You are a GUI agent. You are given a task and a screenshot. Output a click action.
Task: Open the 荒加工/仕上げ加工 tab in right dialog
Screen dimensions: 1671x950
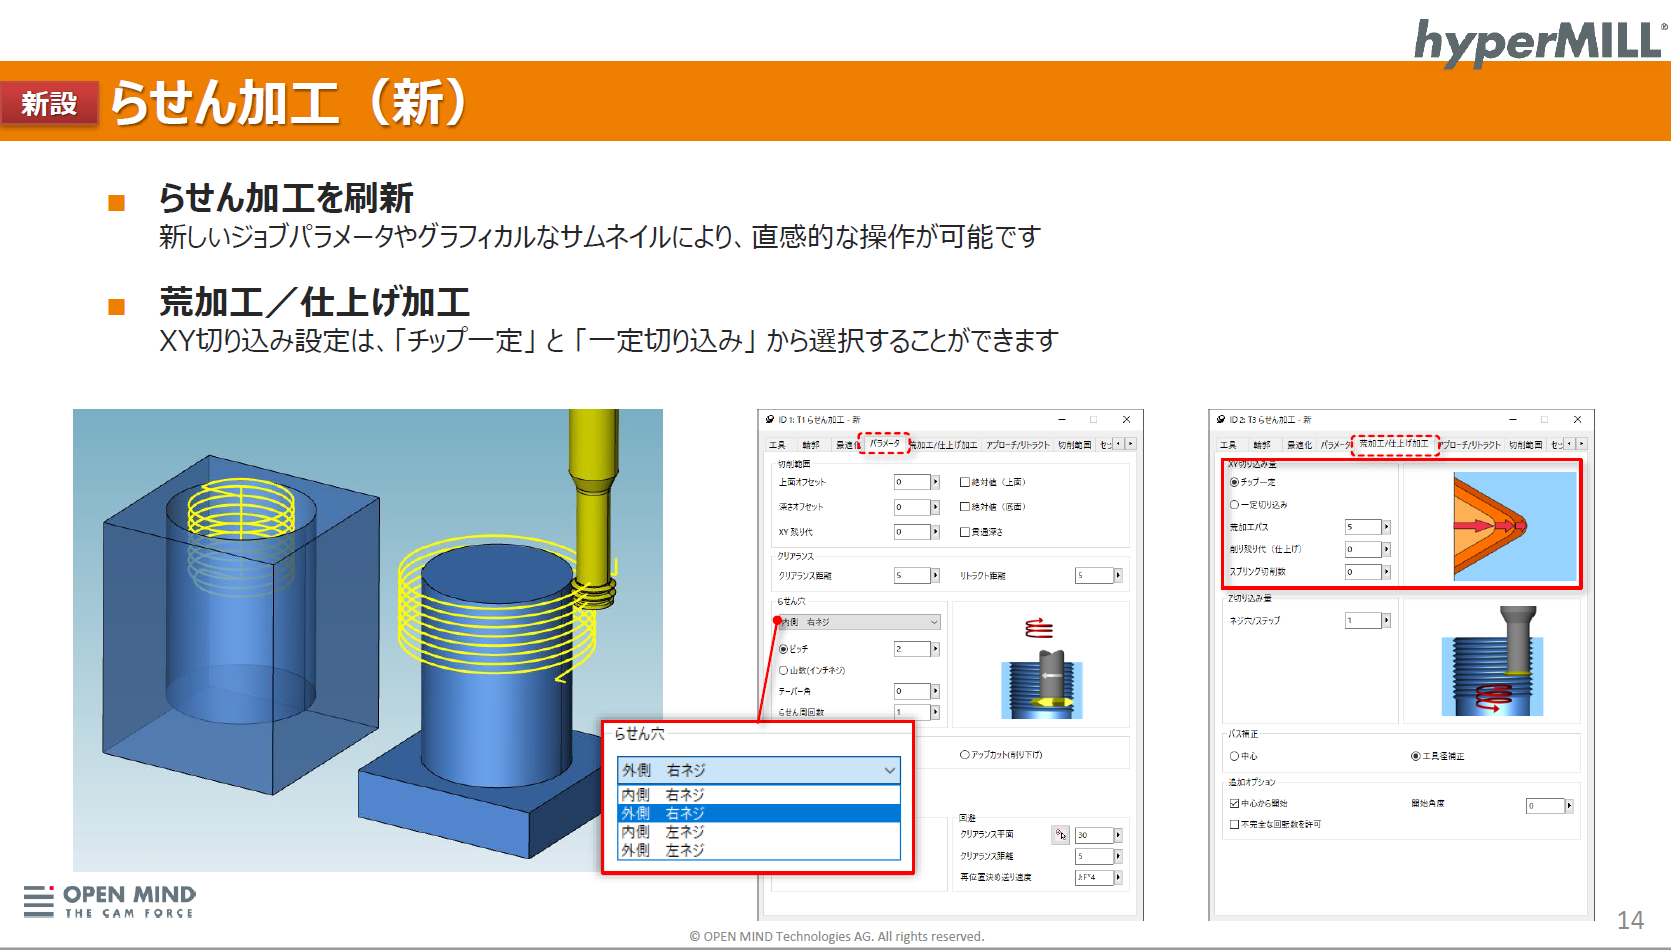click(x=1394, y=444)
